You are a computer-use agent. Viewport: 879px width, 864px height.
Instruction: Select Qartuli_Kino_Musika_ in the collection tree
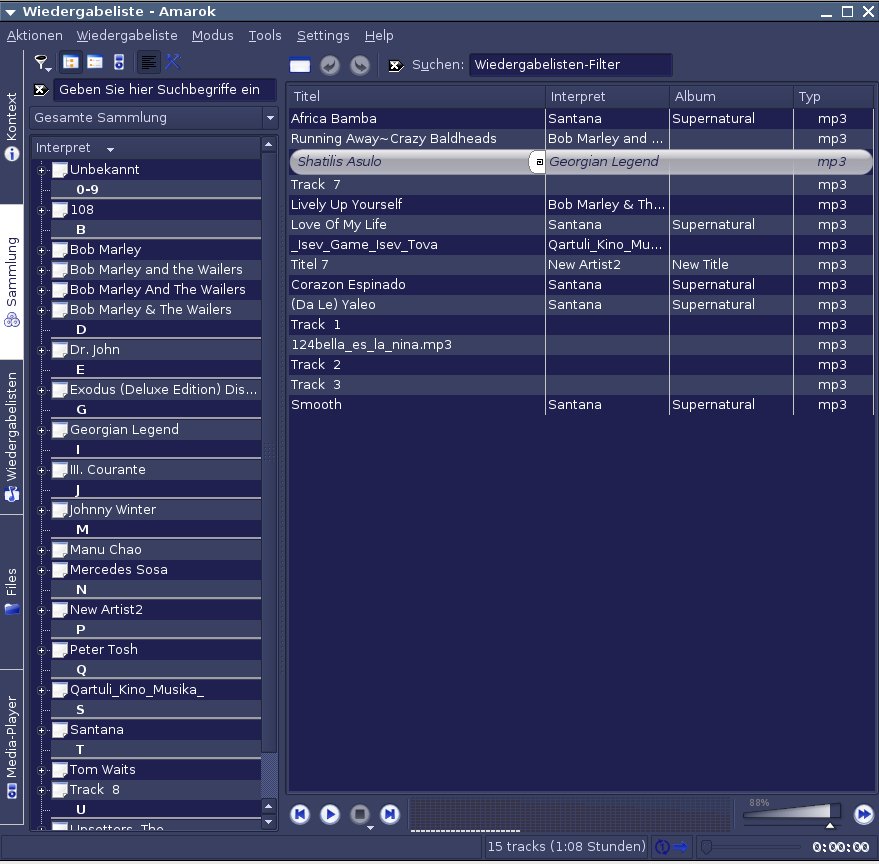[x=137, y=690]
